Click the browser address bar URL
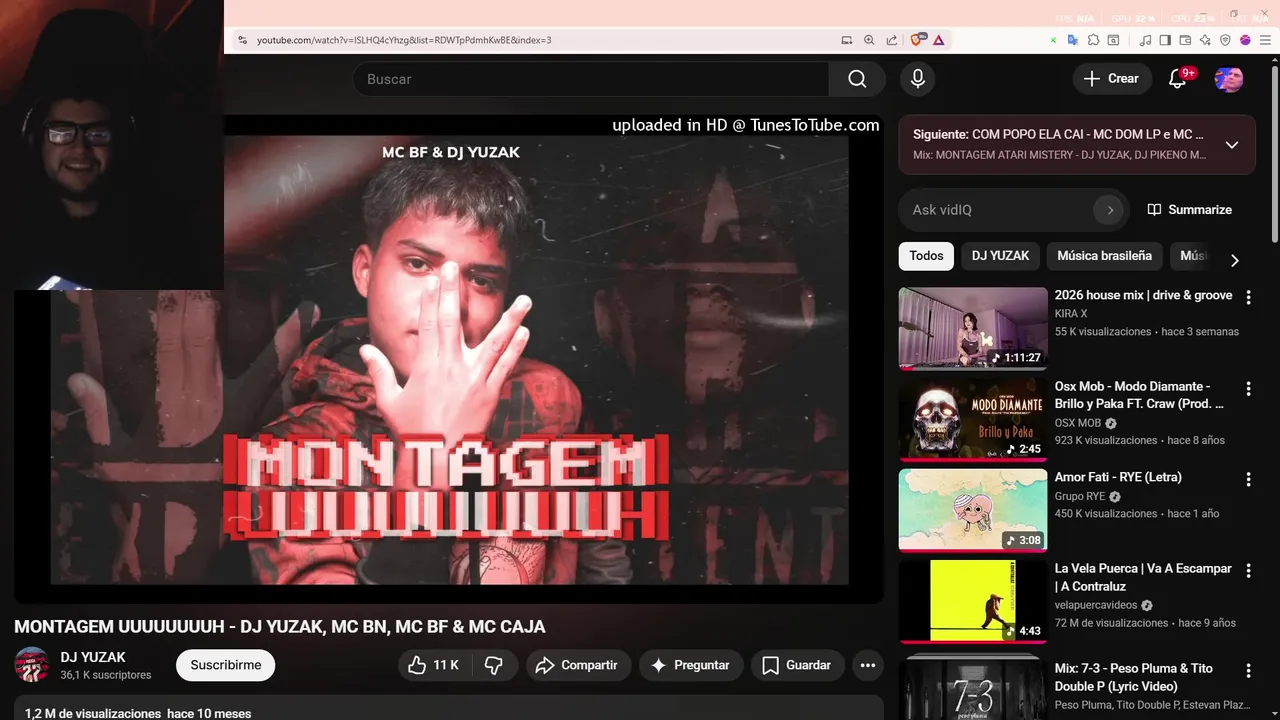The height and width of the screenshot is (720, 1280). click(404, 40)
